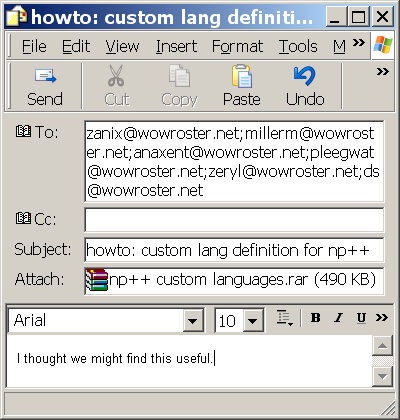This screenshot has width=400, height=420.
Task: Open the Tools menu
Action: pos(298,46)
